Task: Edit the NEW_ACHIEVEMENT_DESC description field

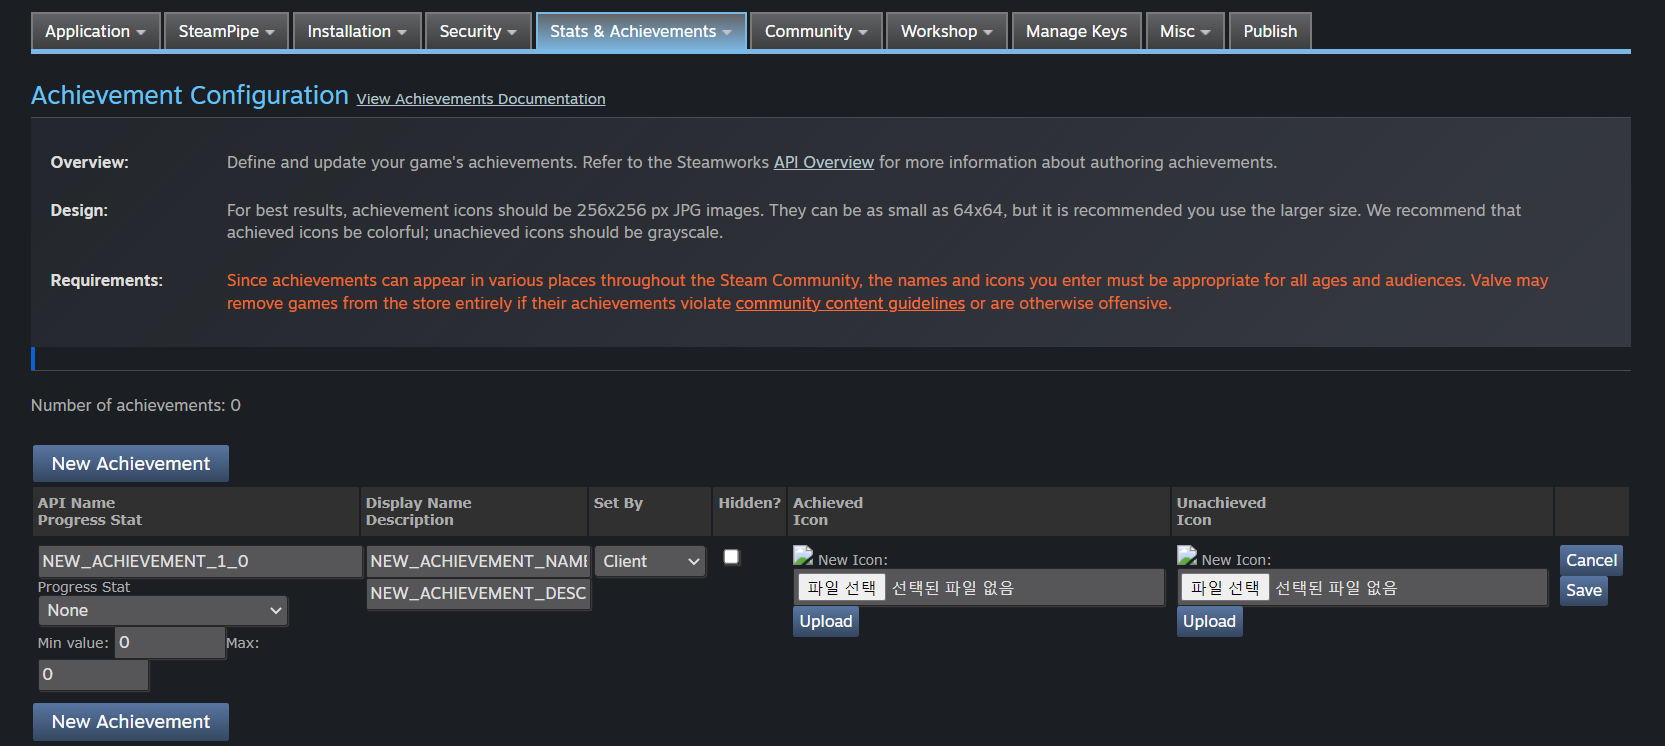Action: pos(478,593)
